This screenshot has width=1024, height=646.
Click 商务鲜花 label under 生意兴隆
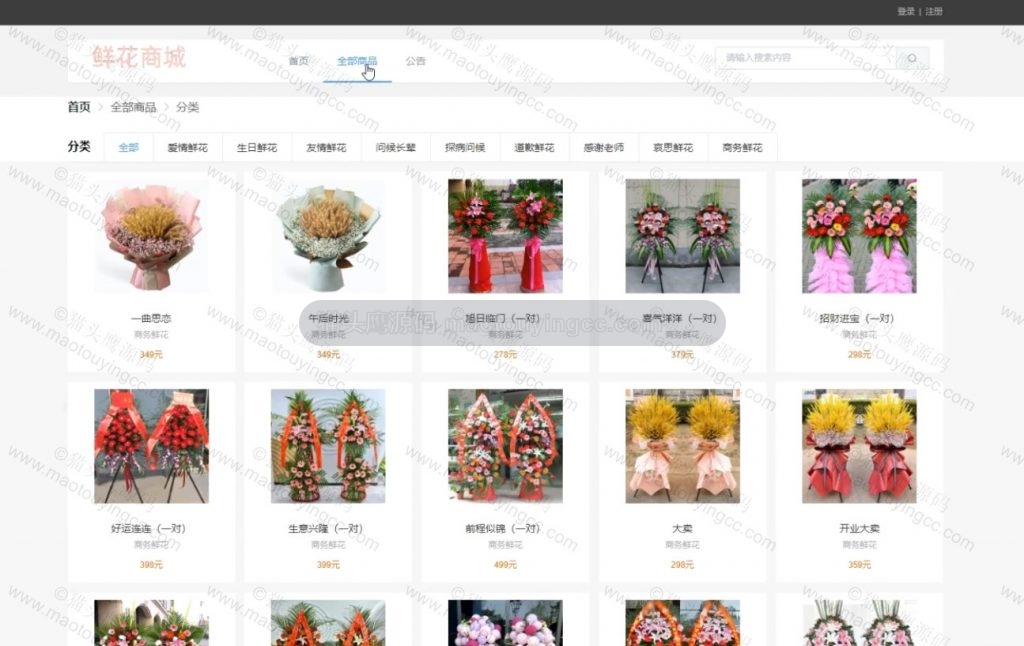(x=328, y=544)
